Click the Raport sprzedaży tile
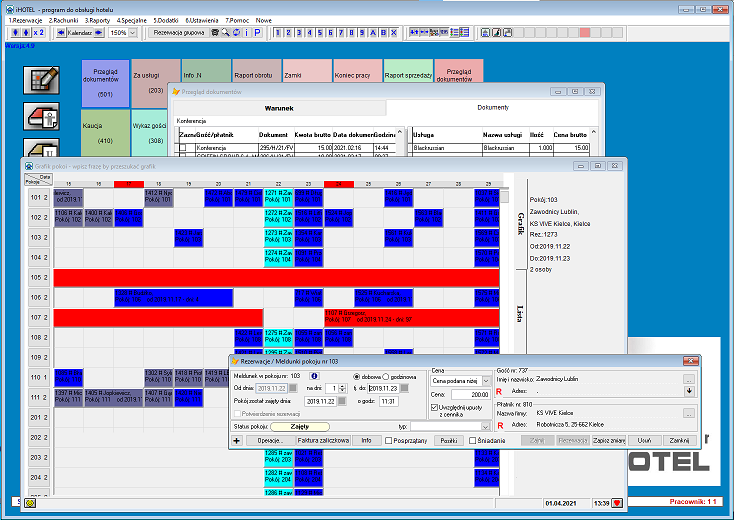Screen dimensions: 734x520 click(408, 71)
